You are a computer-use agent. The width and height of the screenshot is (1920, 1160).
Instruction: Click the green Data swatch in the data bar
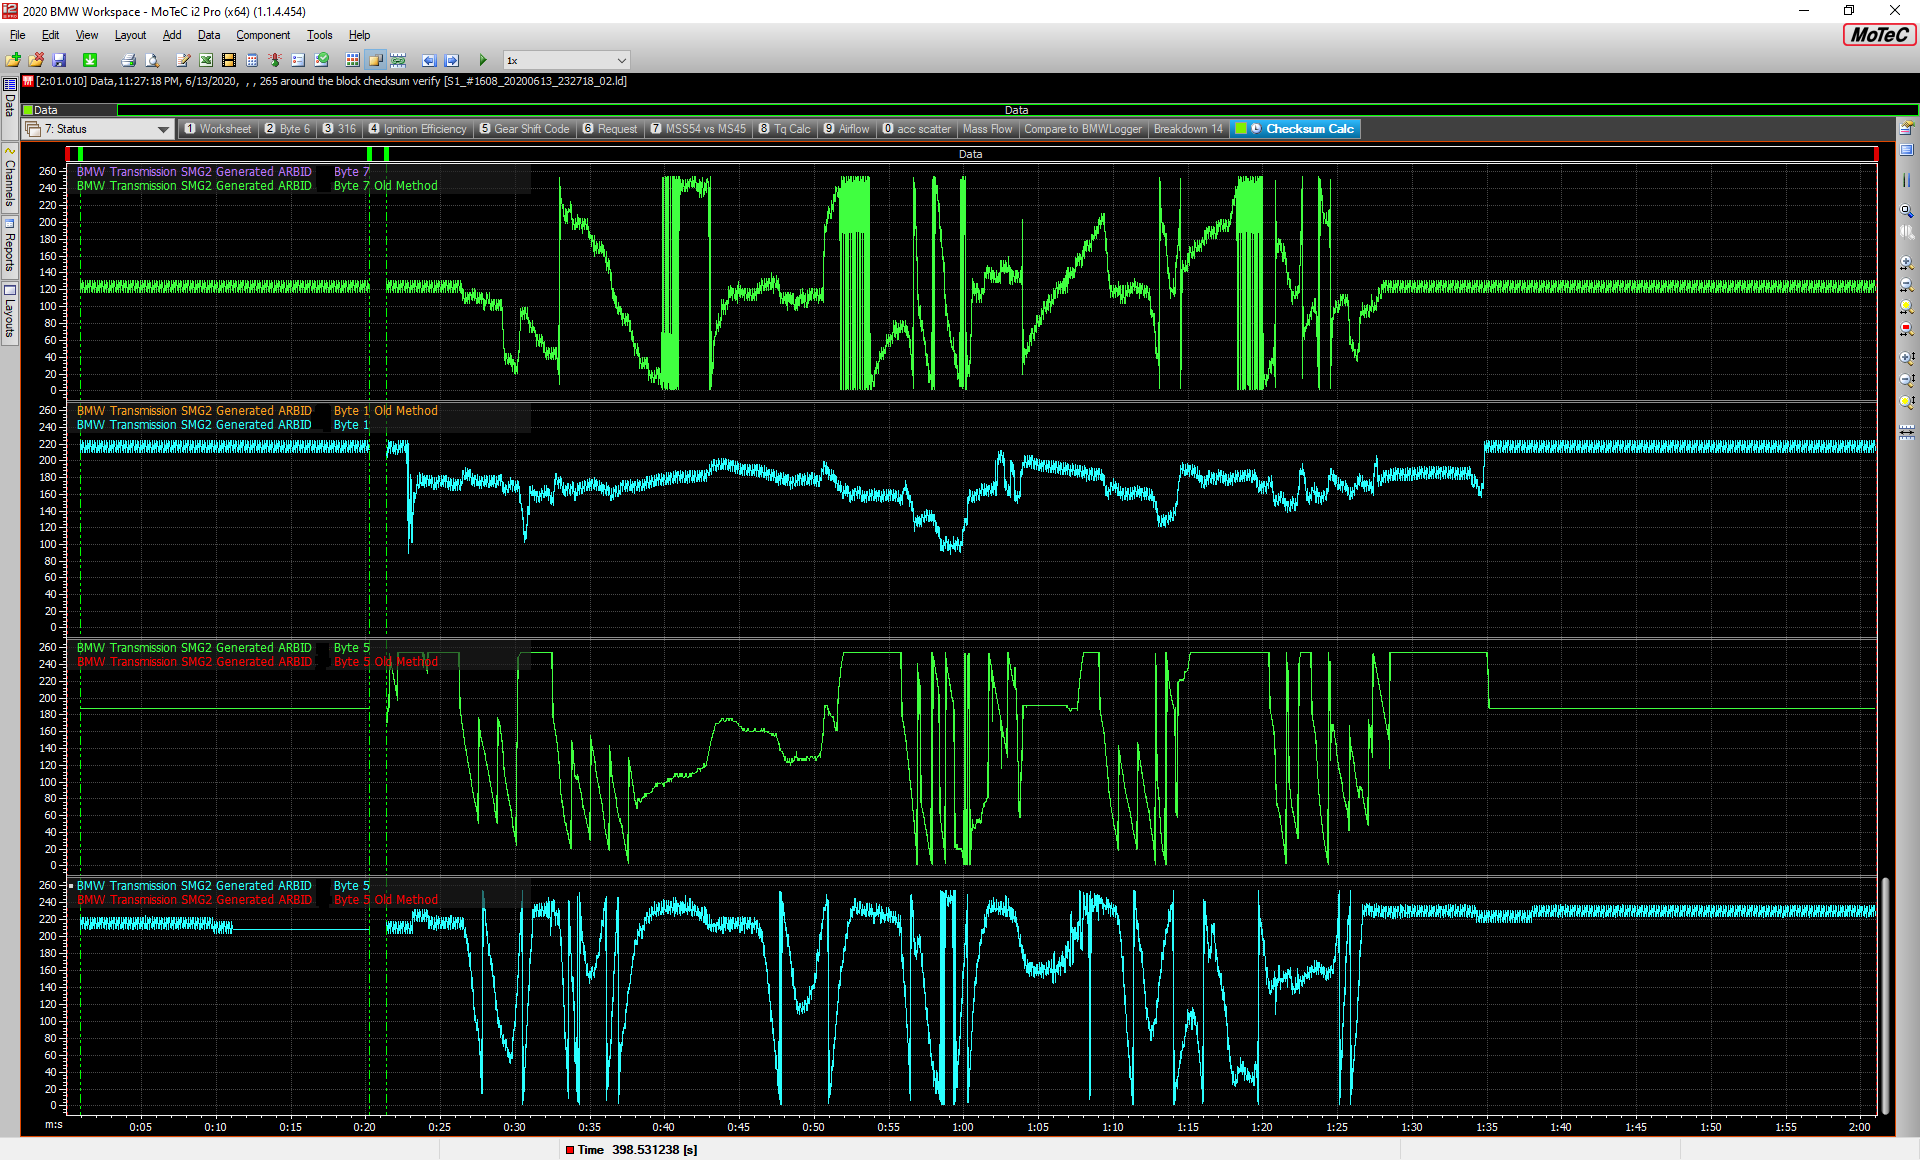click(28, 110)
